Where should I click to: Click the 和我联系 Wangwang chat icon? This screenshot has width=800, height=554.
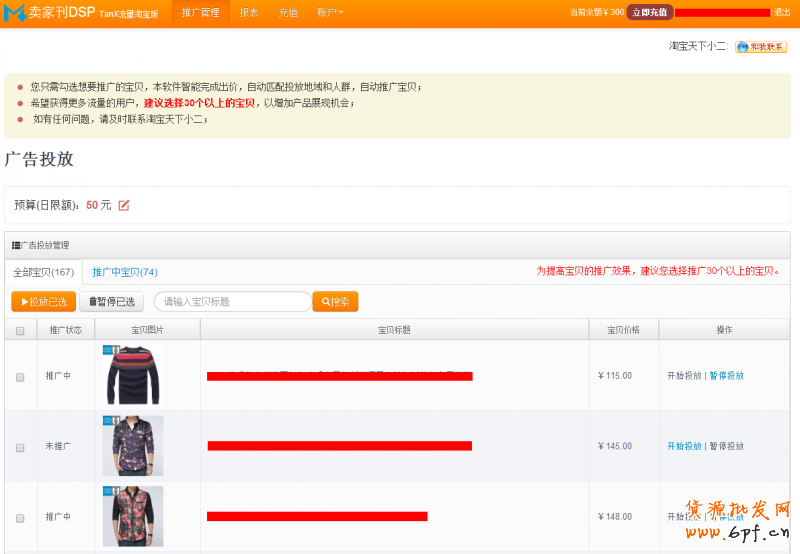point(760,47)
